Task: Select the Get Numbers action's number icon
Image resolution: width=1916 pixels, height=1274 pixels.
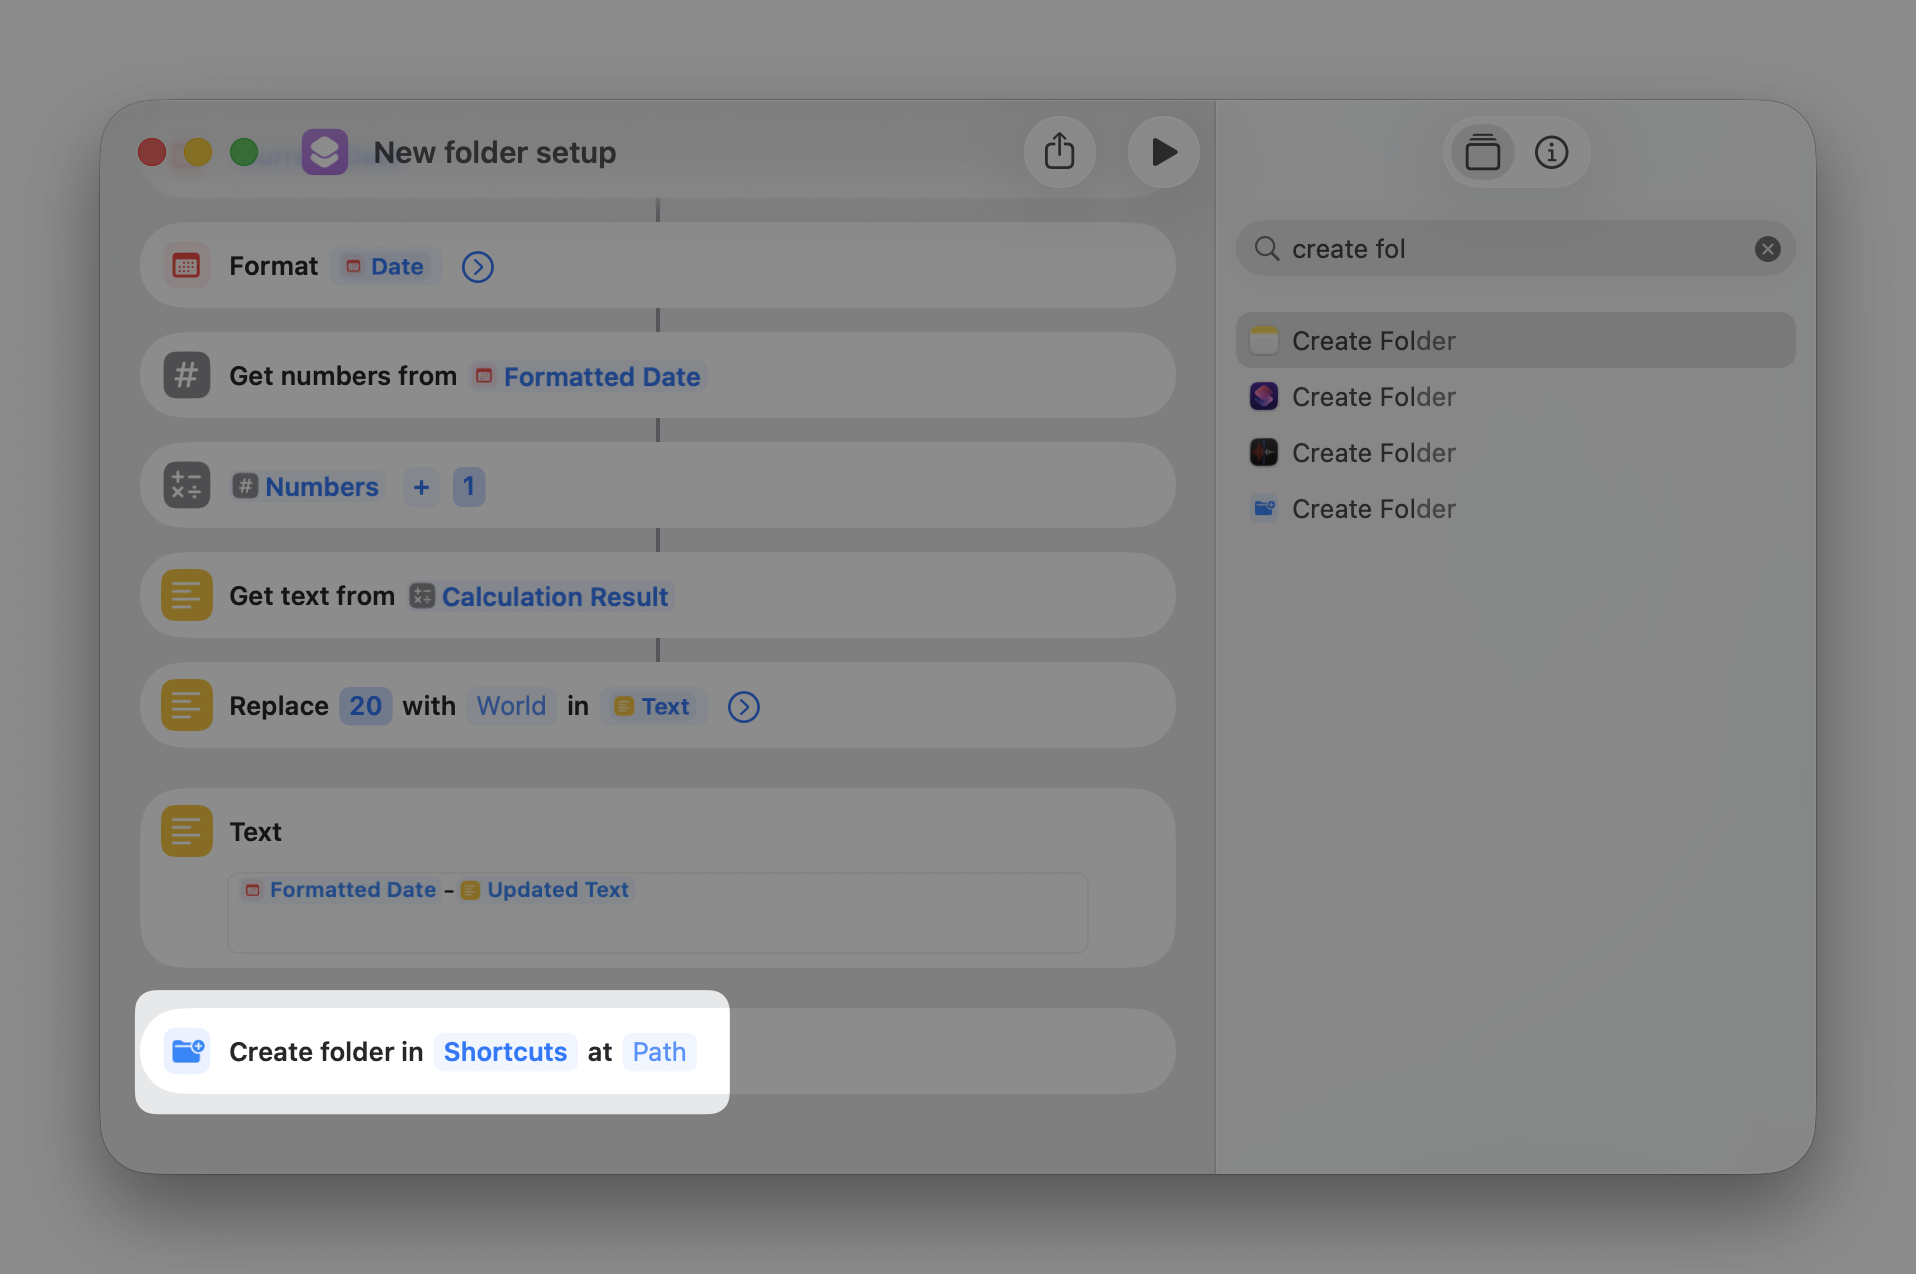Action: [186, 375]
